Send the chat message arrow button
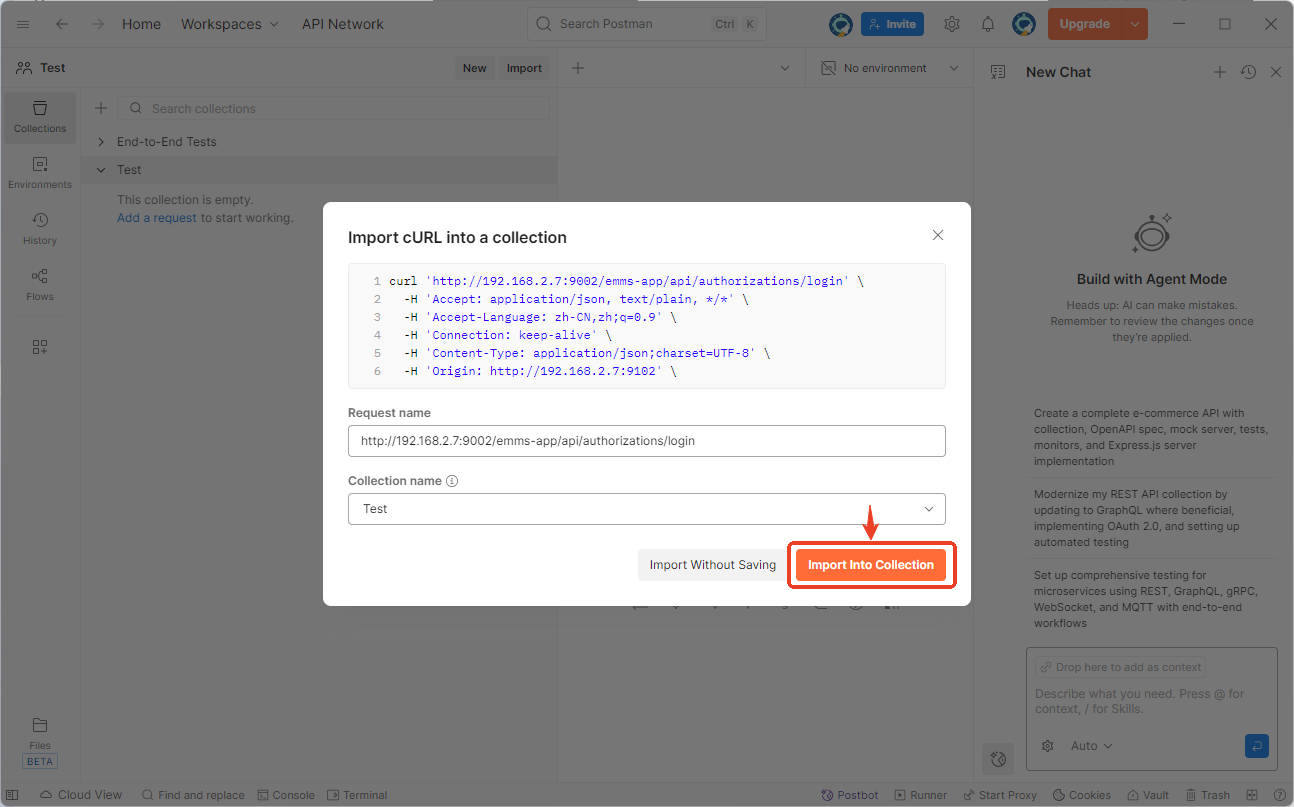 [1257, 745]
